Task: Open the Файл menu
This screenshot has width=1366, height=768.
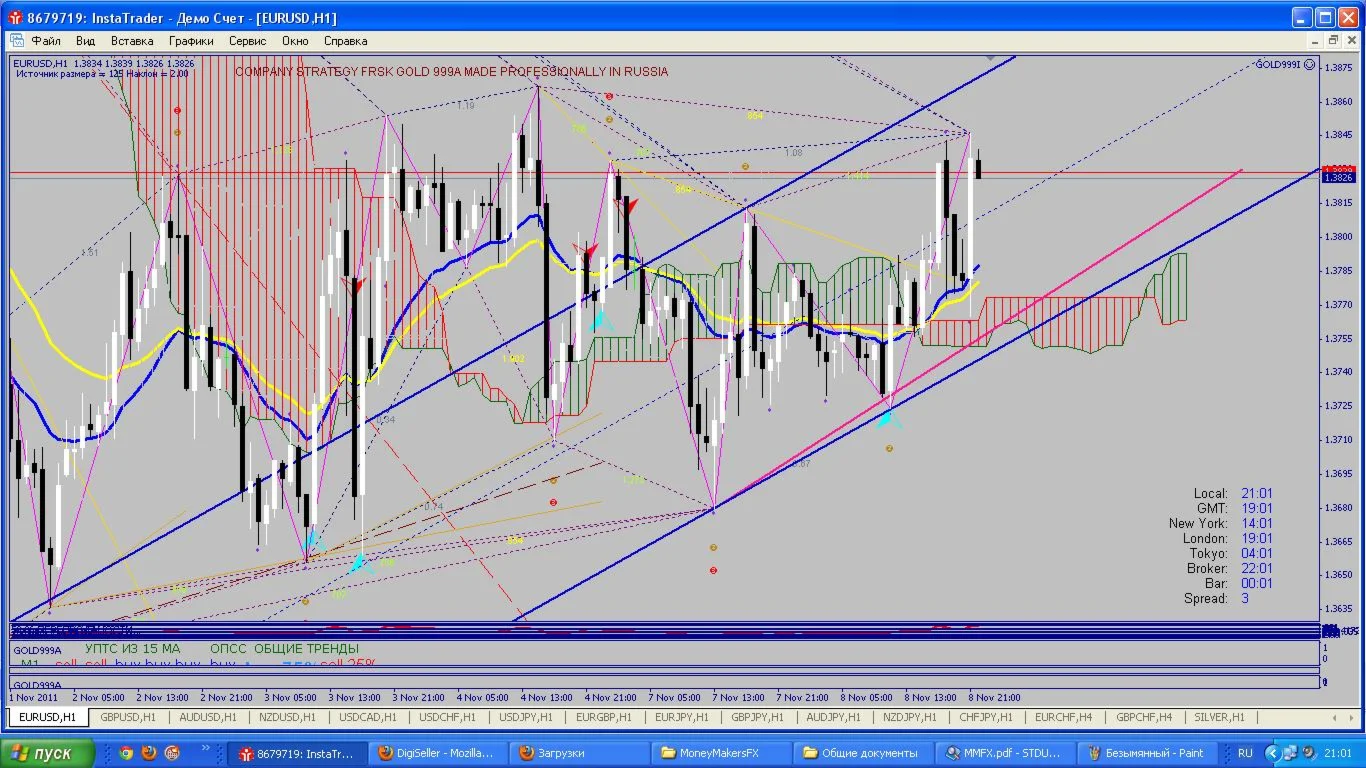Action: [x=46, y=41]
